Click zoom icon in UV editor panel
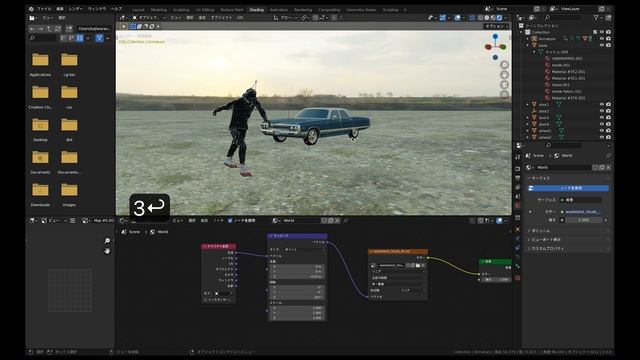Screen dimensions: 640x360 (x=107, y=241)
